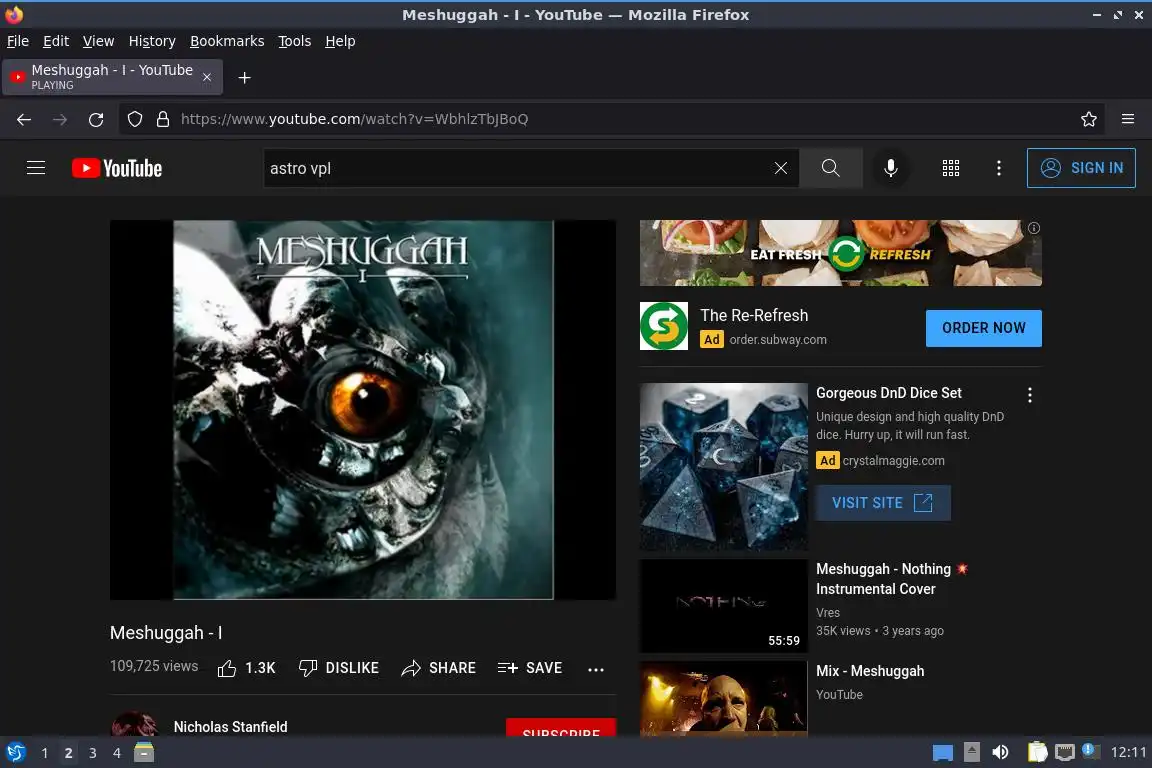Reload the current page
The image size is (1152, 768).
click(x=96, y=119)
